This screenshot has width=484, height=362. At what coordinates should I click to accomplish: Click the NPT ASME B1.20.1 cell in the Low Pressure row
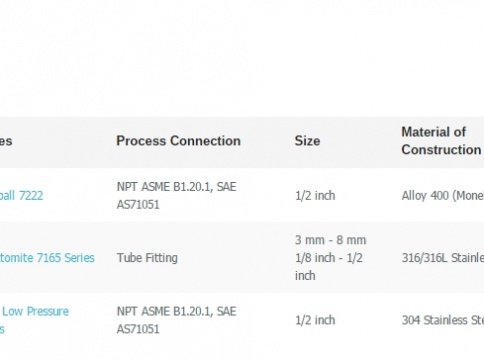tap(176, 320)
